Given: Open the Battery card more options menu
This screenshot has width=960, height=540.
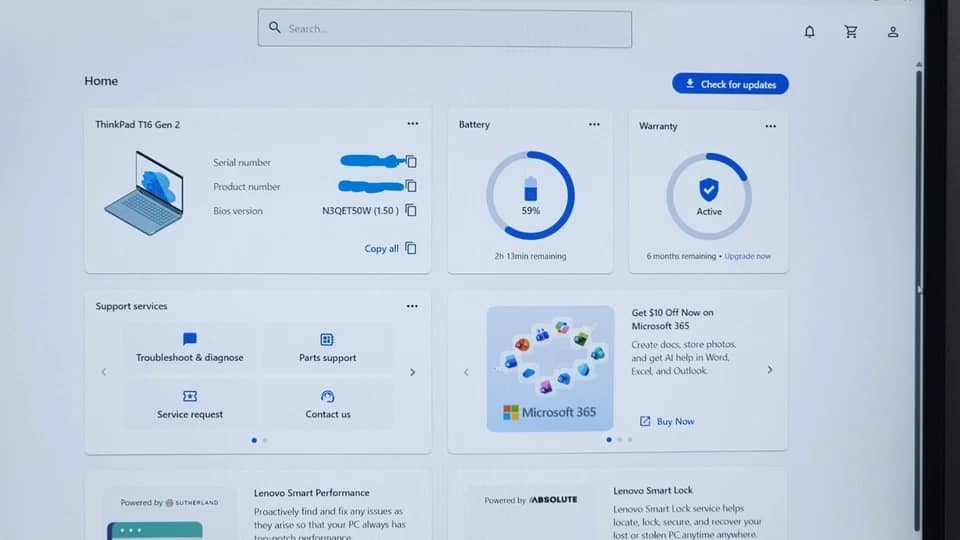Looking at the screenshot, I should [x=594, y=124].
